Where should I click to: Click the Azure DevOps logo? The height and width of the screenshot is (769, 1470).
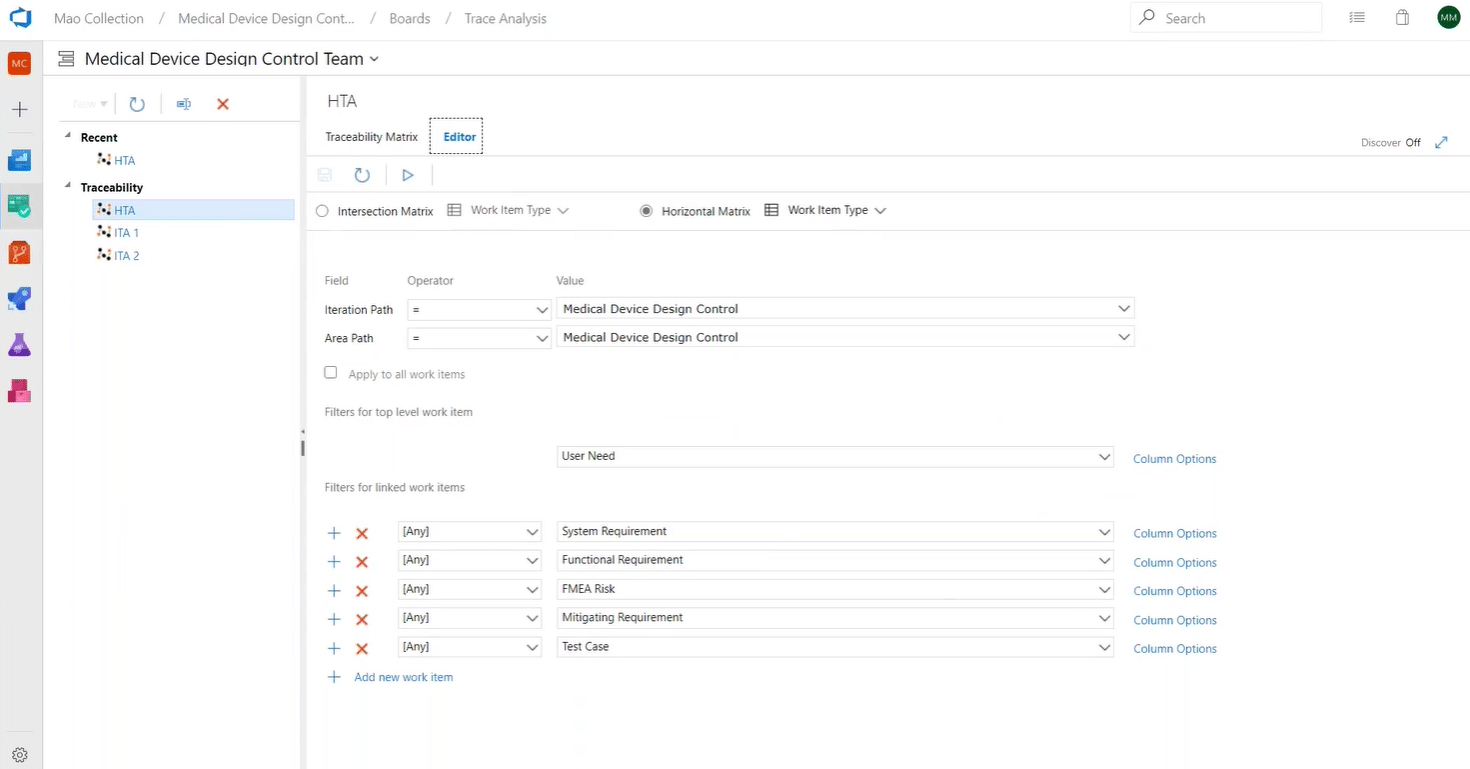(20, 17)
